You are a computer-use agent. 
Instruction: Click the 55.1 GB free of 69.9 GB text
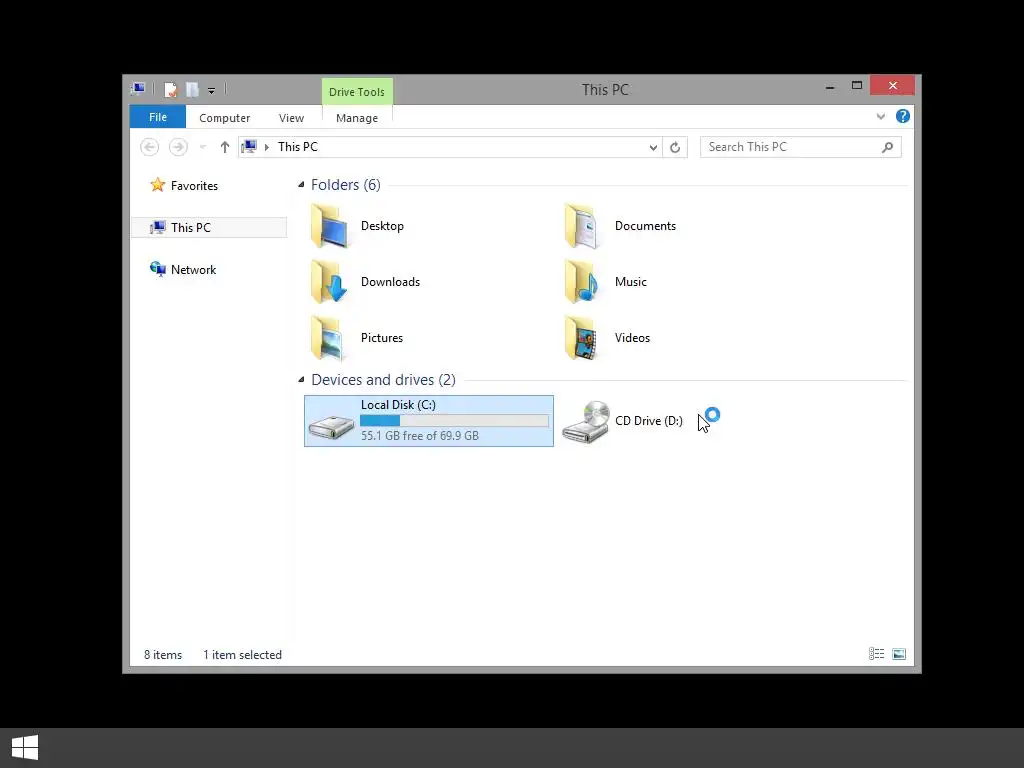pos(420,436)
